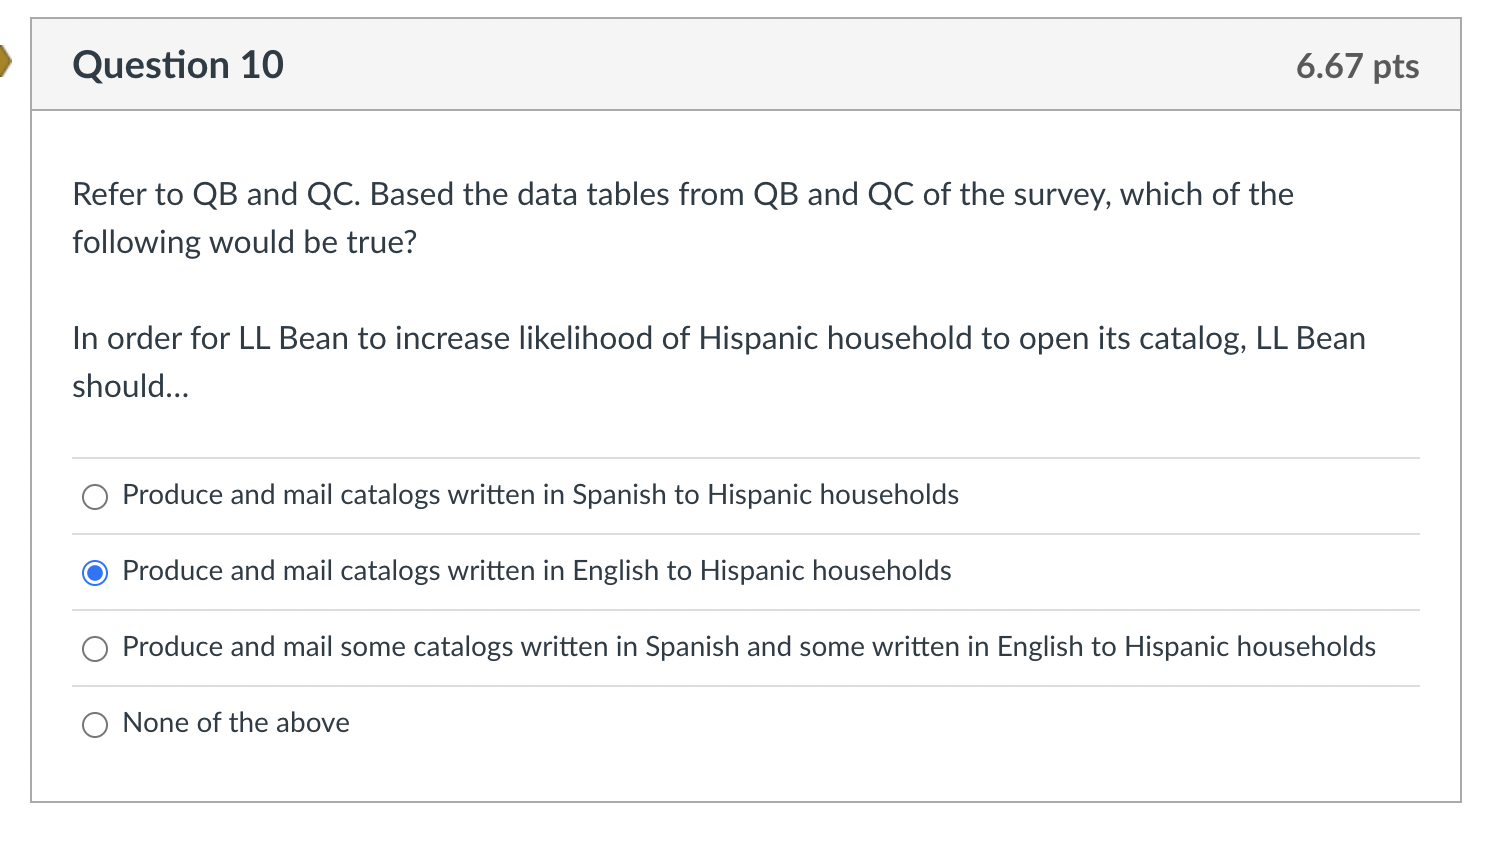Screen dimensions: 1508x846
Task: Click the English-catalogs answer label text
Action: point(536,571)
